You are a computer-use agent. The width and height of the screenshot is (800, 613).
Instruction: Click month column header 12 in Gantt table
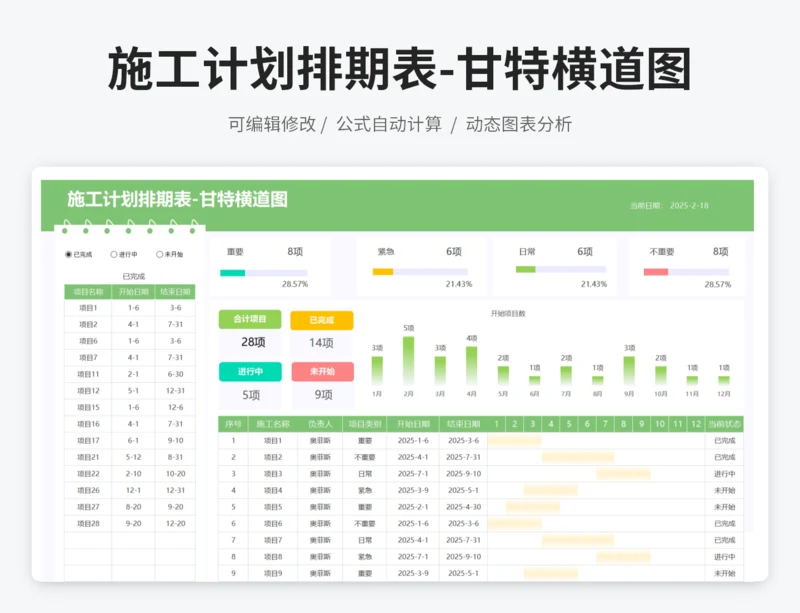click(696, 424)
